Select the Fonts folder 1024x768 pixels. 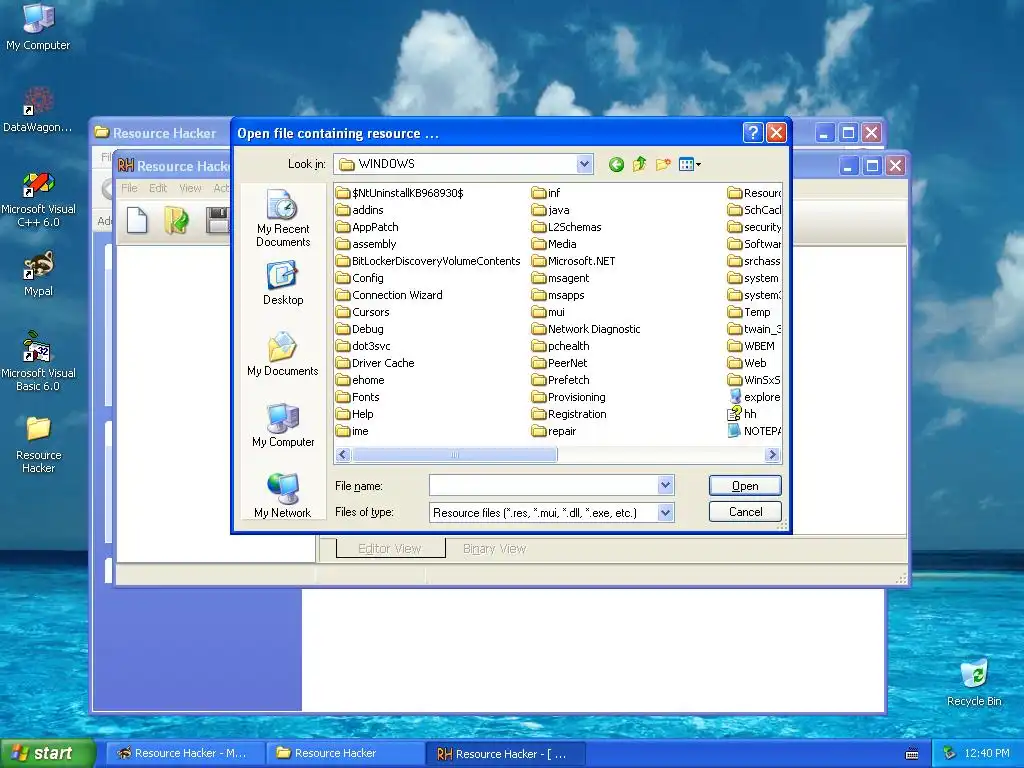point(358,396)
